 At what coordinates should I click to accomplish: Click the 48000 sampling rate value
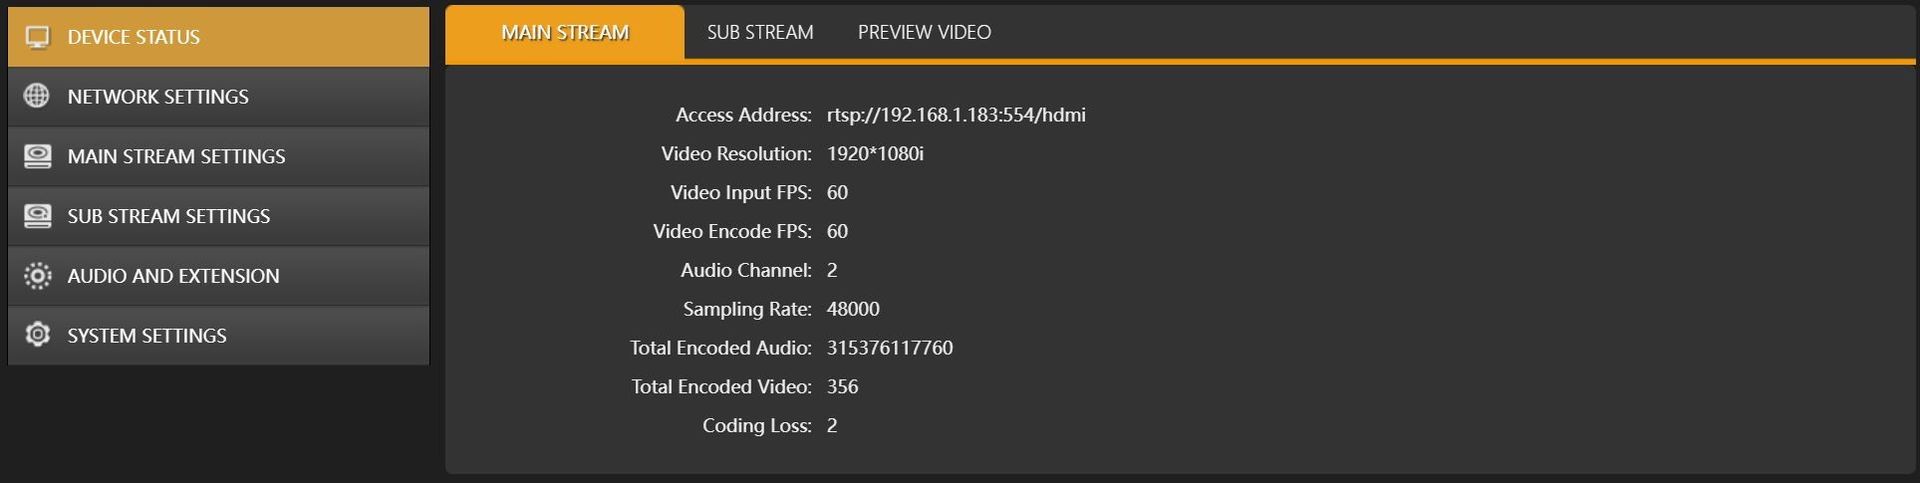(x=853, y=309)
